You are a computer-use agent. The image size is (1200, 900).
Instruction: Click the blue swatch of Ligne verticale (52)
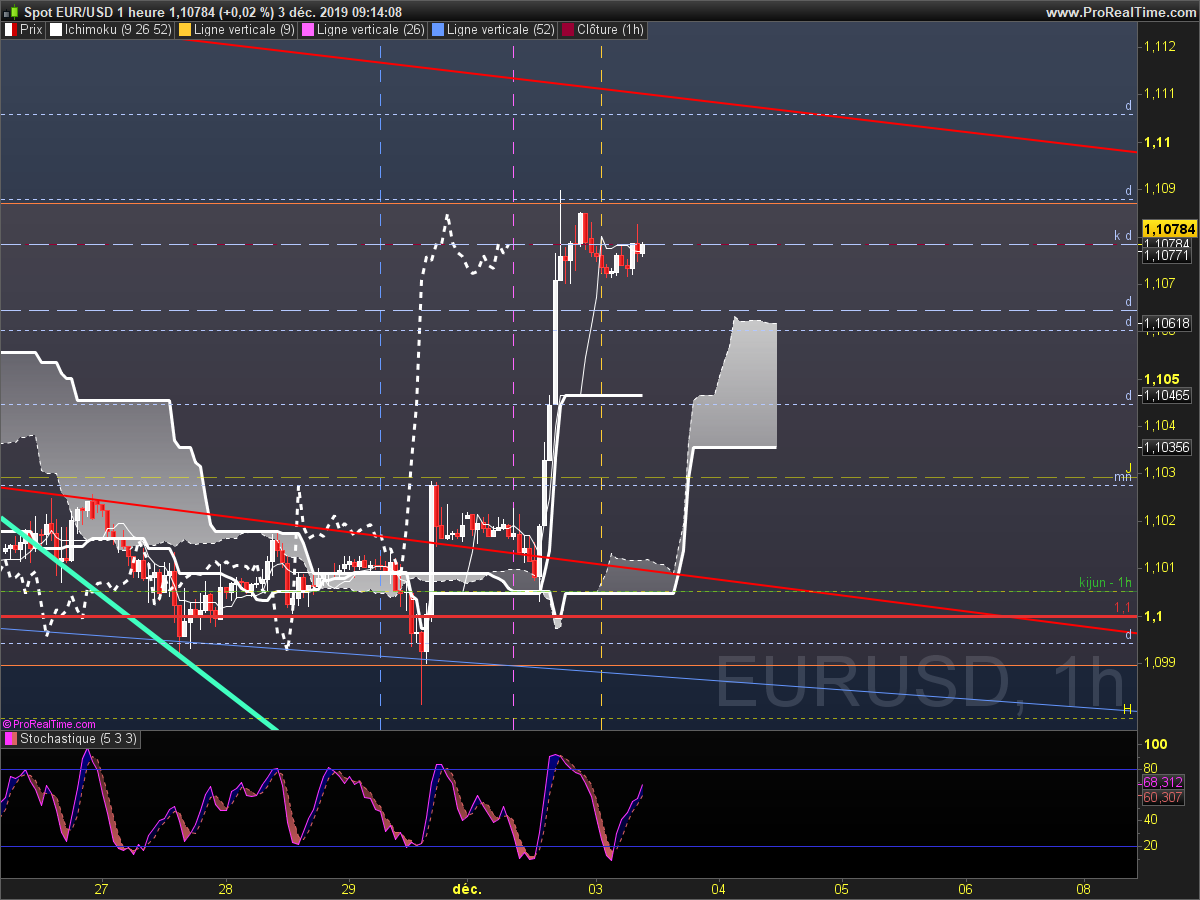(x=438, y=30)
